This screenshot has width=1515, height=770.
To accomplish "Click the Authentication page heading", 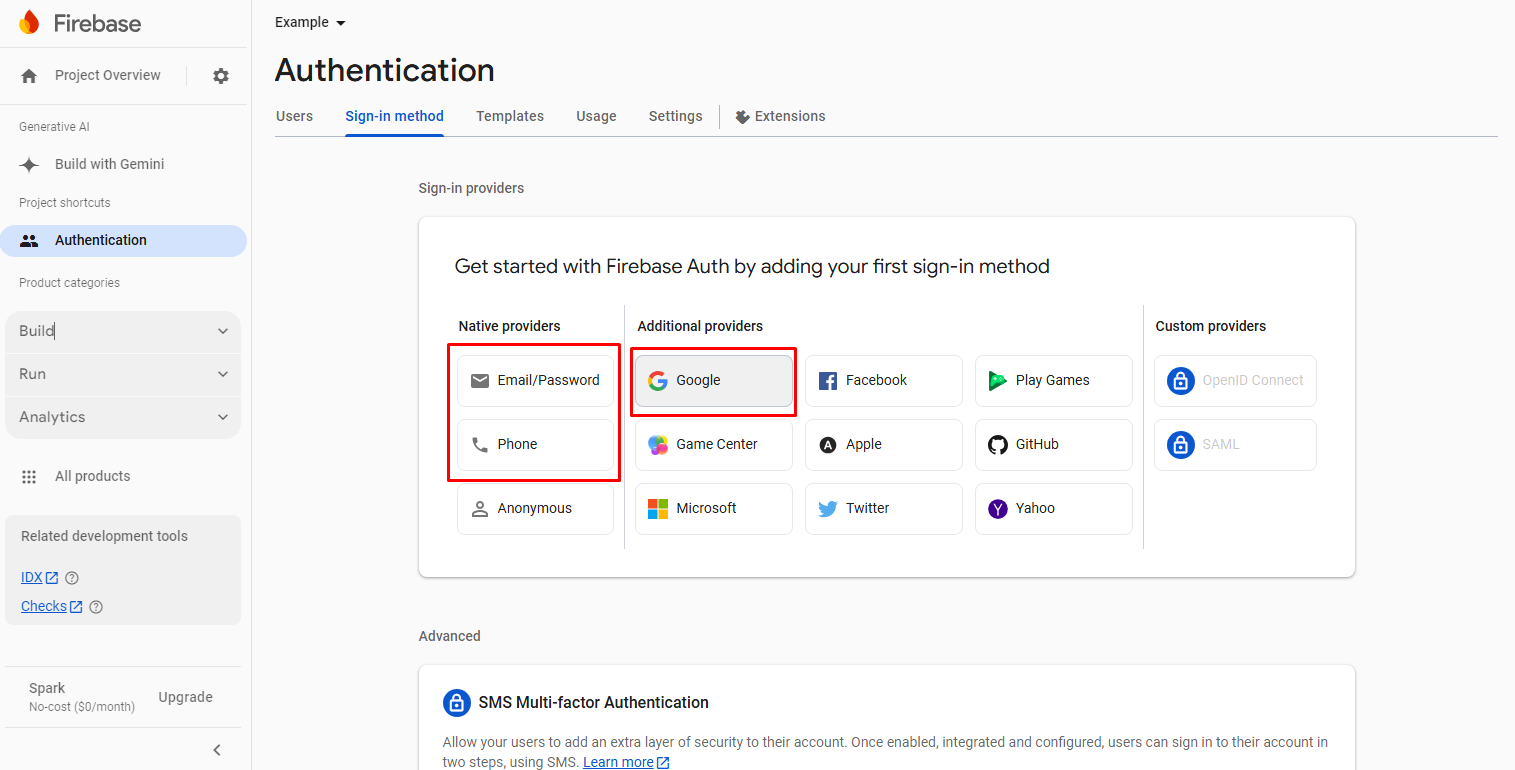I will (385, 71).
